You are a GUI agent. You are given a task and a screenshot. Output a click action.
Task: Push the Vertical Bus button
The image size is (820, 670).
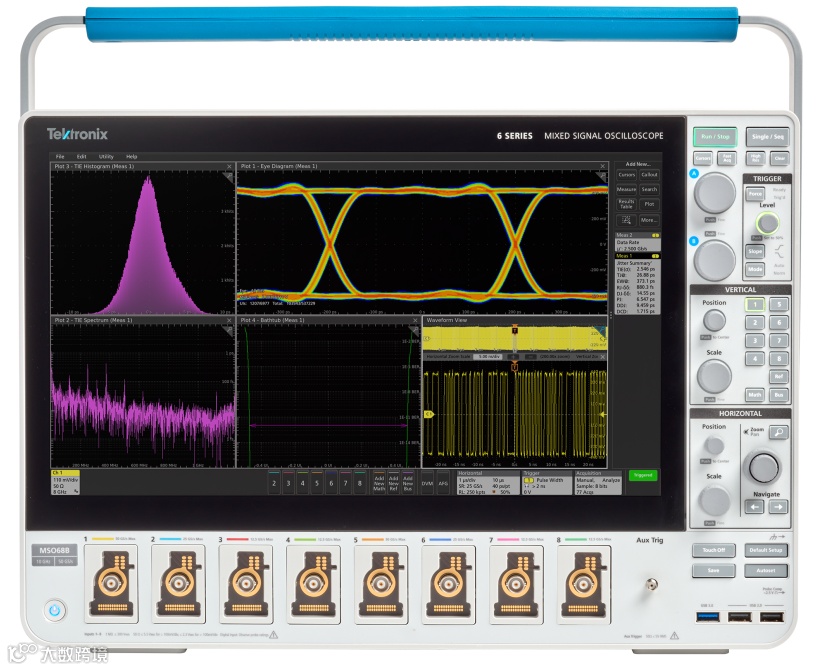tap(779, 395)
